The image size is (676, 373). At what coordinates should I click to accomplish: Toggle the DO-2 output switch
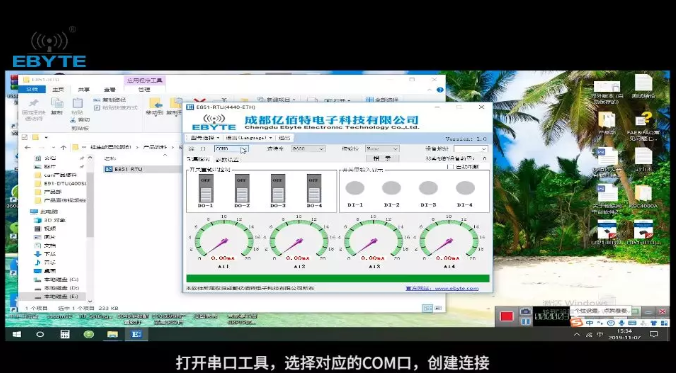coord(242,188)
